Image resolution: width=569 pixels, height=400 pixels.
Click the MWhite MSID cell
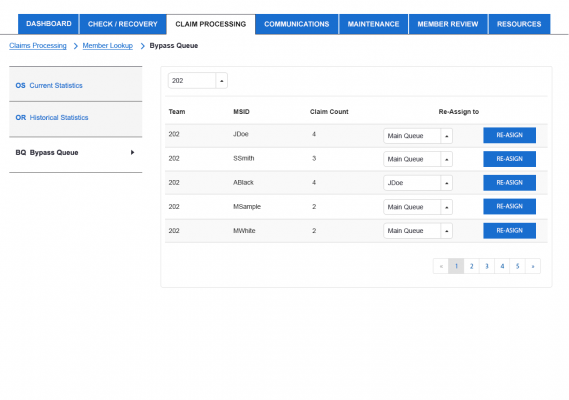(244, 231)
